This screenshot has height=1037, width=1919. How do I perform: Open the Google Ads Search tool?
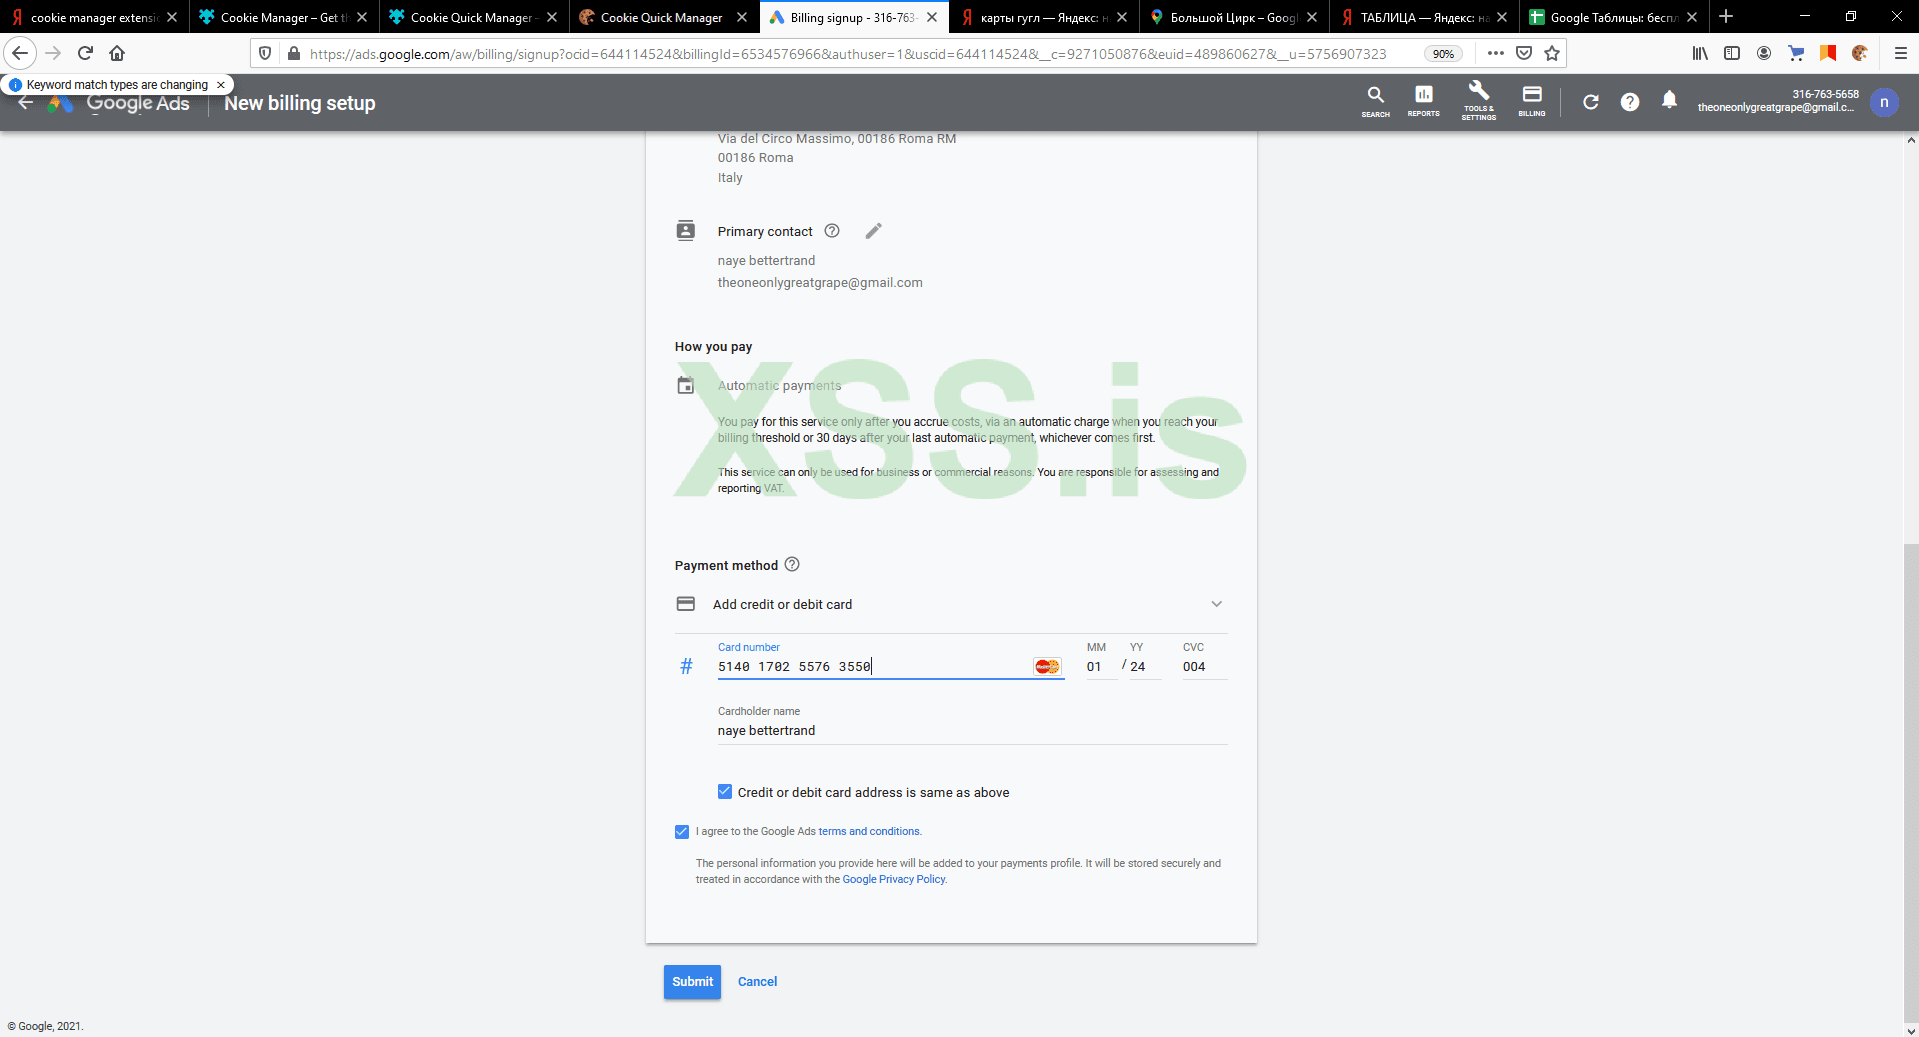pyautogui.click(x=1375, y=101)
